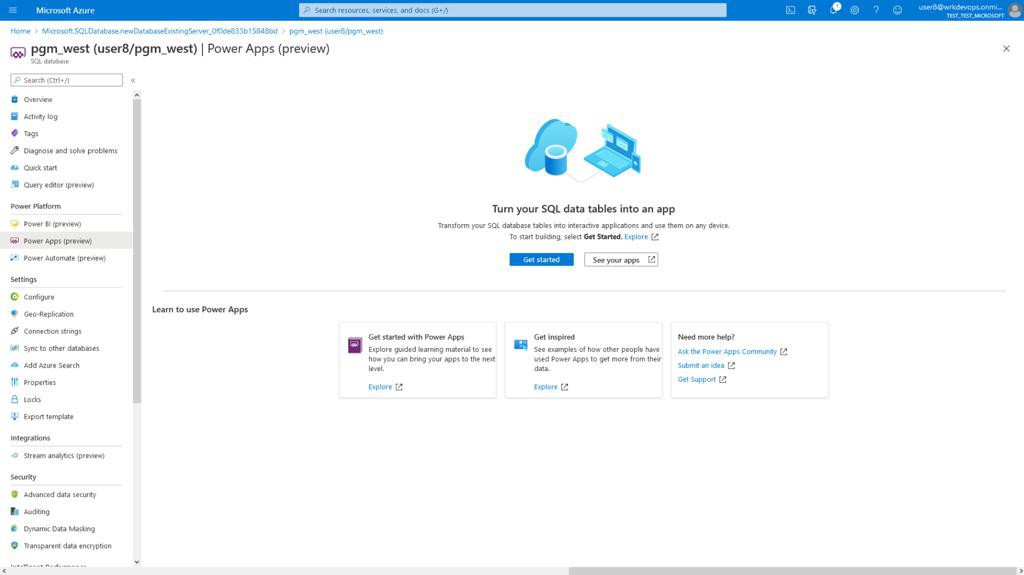
Task: Open the Directory and subscription filter icon
Action: pos(812,10)
